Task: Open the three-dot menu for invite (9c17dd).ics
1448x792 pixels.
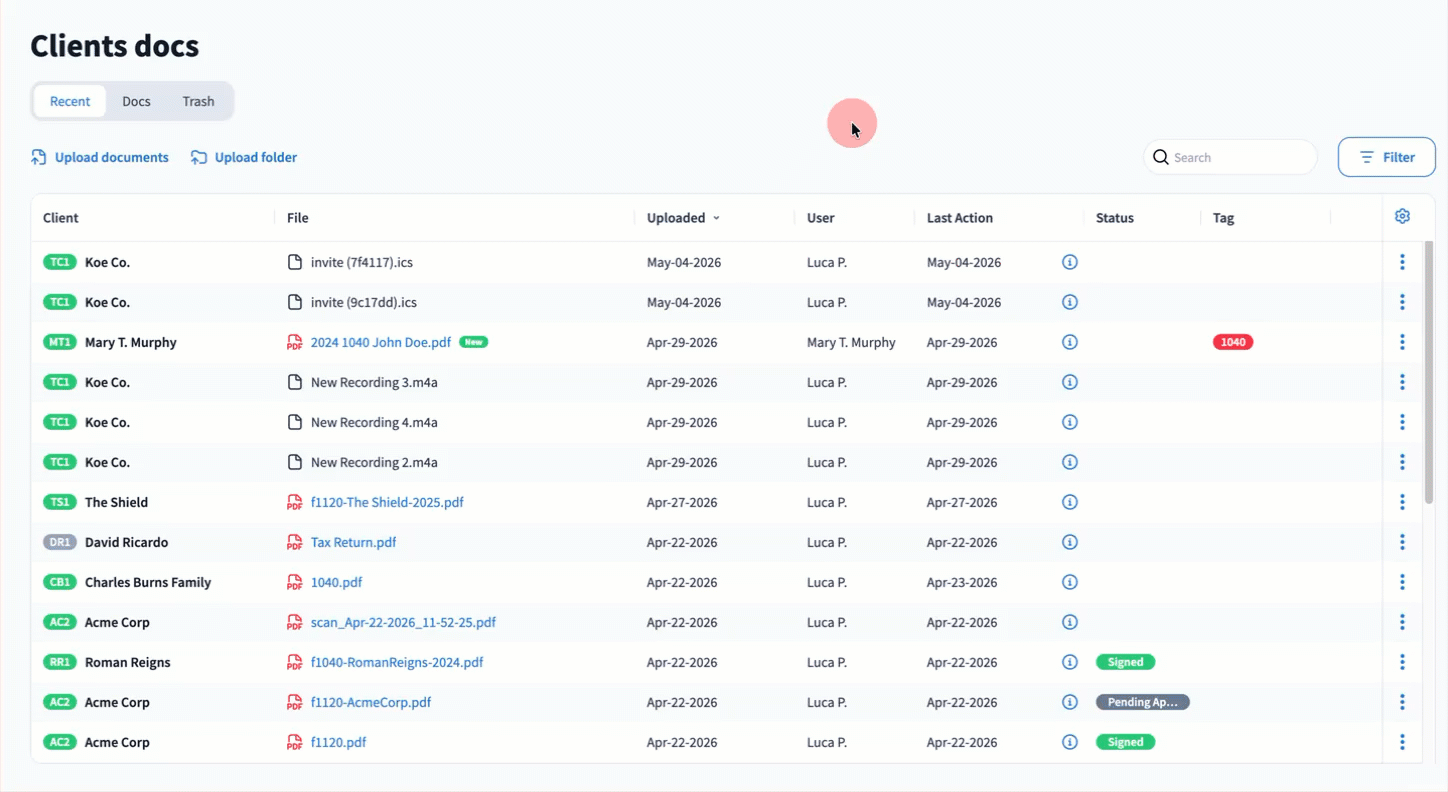Action: click(x=1402, y=302)
